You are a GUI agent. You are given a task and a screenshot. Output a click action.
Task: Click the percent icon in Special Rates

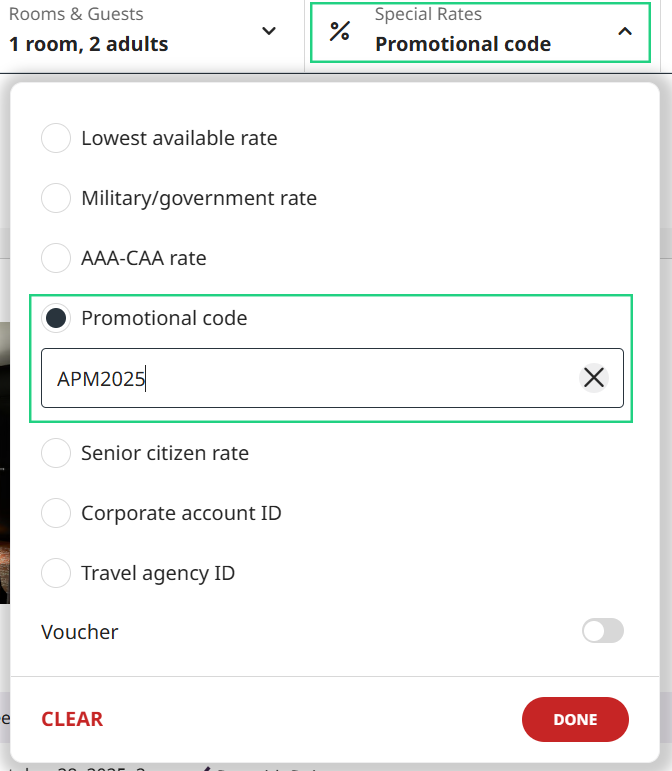[x=340, y=31]
